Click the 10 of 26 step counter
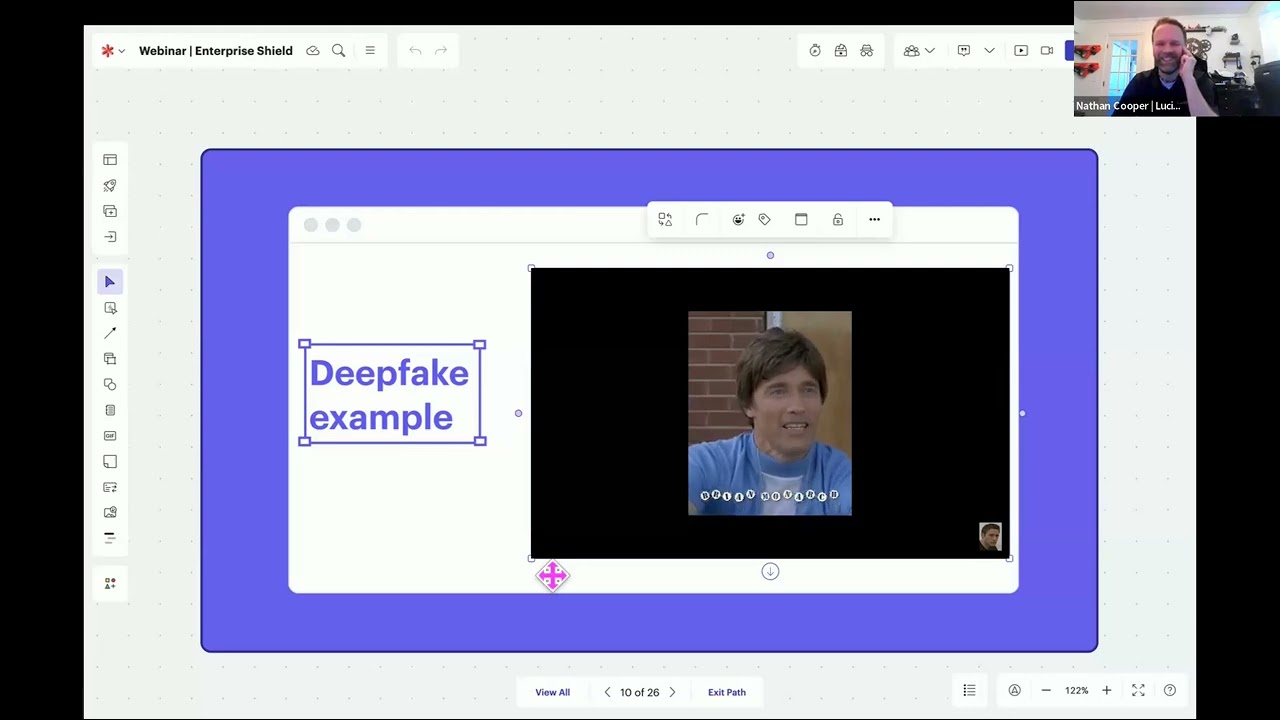Image resolution: width=1280 pixels, height=720 pixels. (x=640, y=692)
